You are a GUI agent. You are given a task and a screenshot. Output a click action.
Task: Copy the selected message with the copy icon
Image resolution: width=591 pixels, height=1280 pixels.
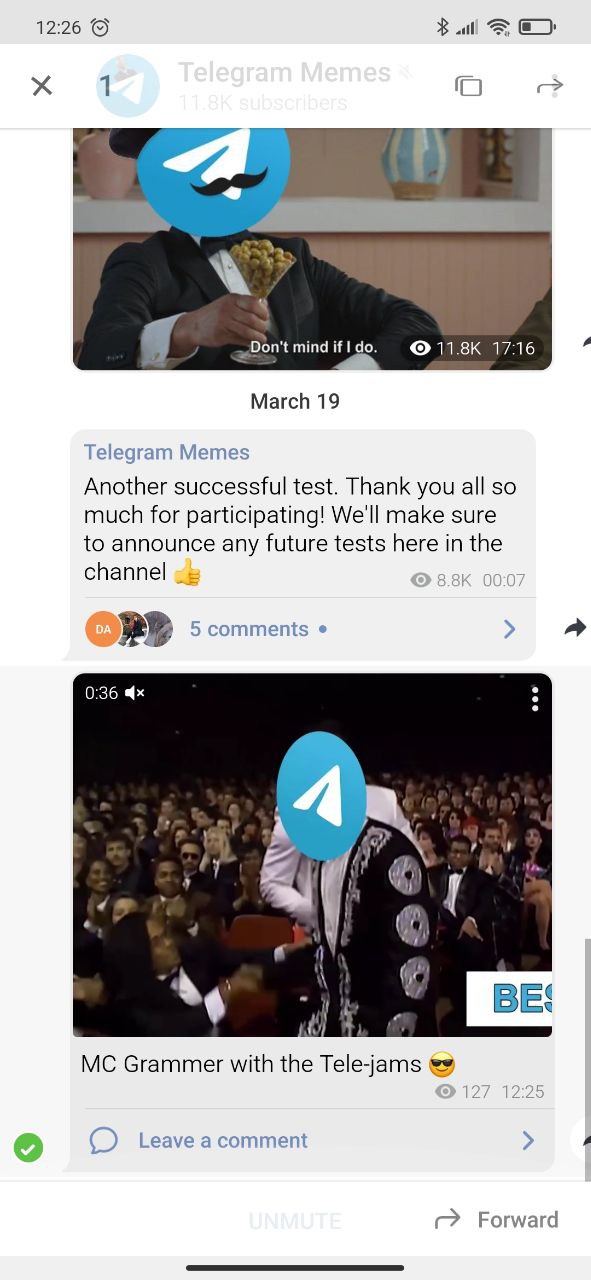tap(468, 86)
